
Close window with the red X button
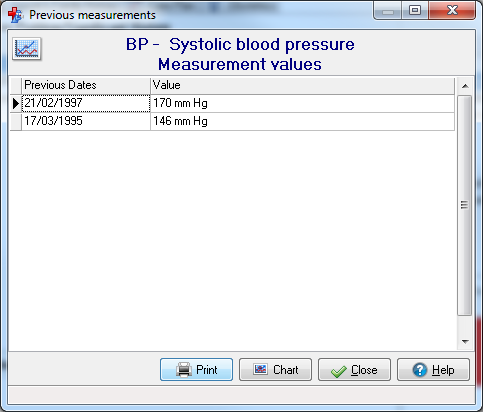(452, 10)
